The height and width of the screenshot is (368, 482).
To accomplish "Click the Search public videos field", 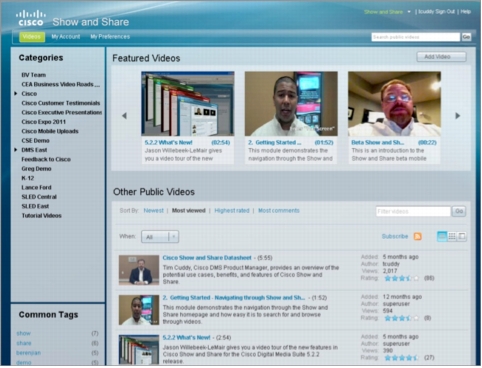I will pos(415,37).
